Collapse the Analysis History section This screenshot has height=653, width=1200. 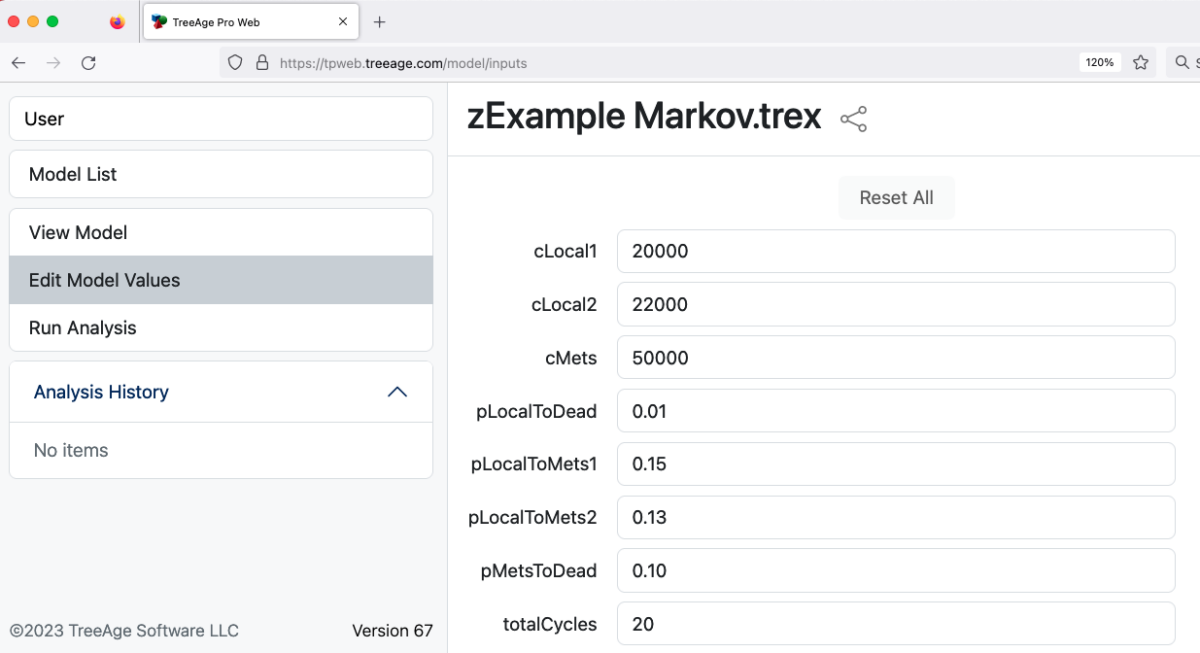[x=398, y=392]
